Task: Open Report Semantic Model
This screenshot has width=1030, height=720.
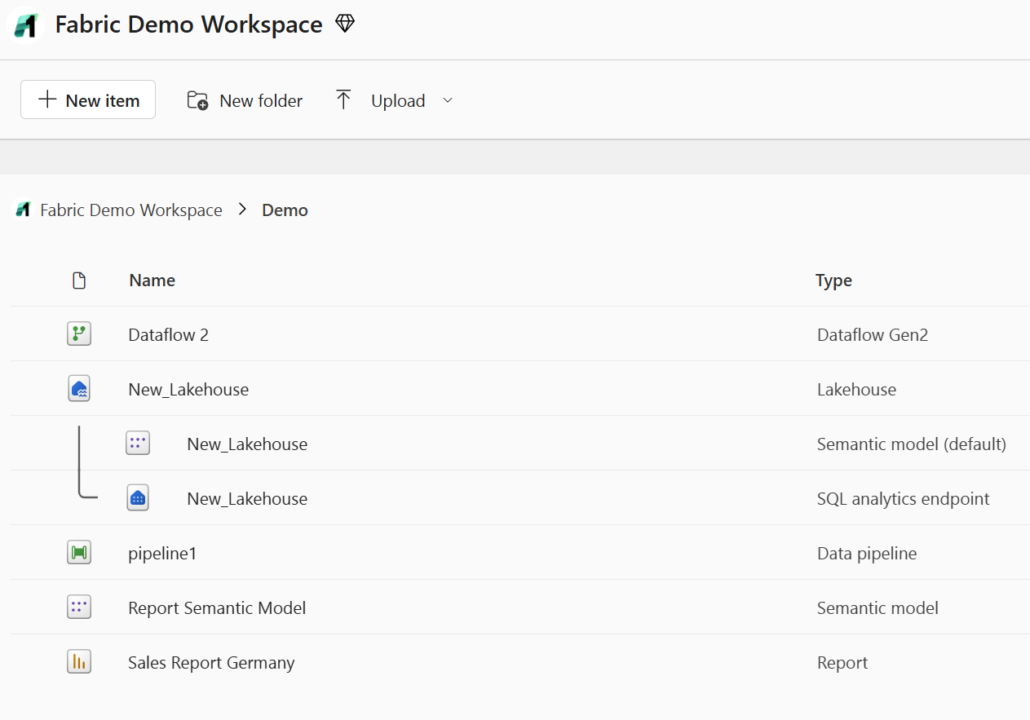Action: (x=217, y=608)
